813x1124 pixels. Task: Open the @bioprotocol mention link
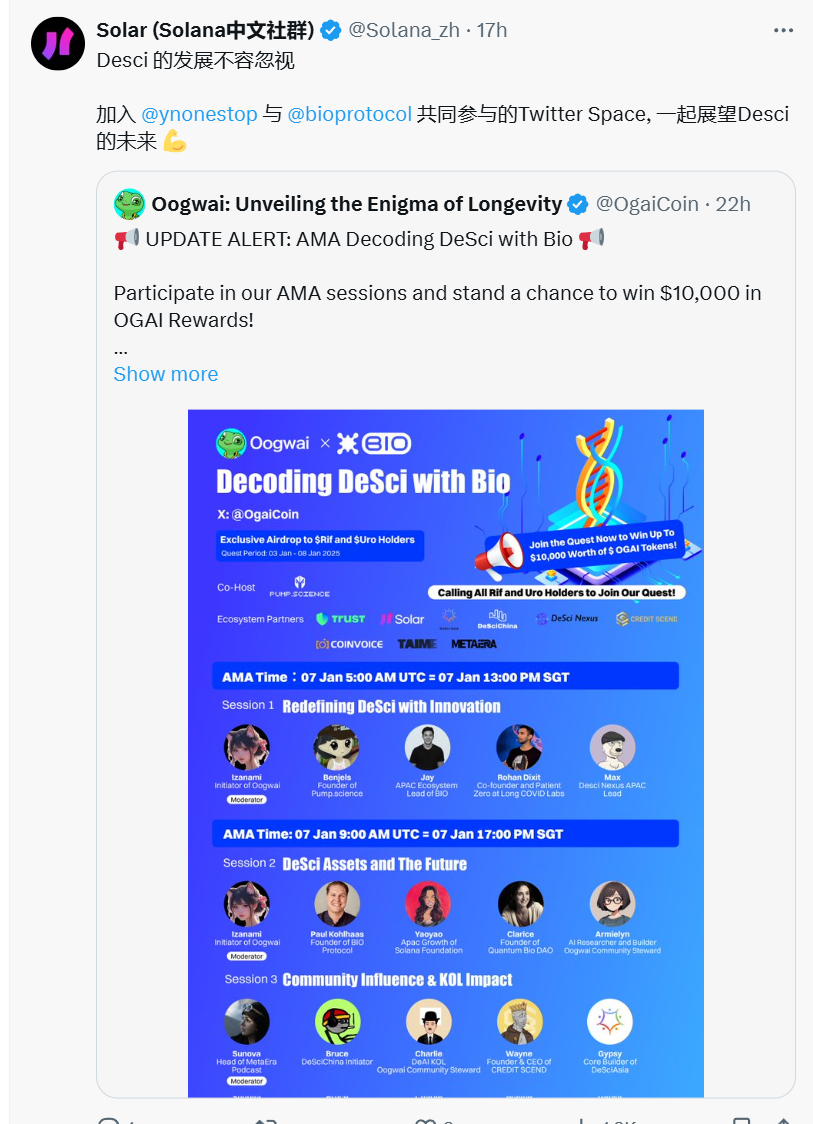[350, 114]
